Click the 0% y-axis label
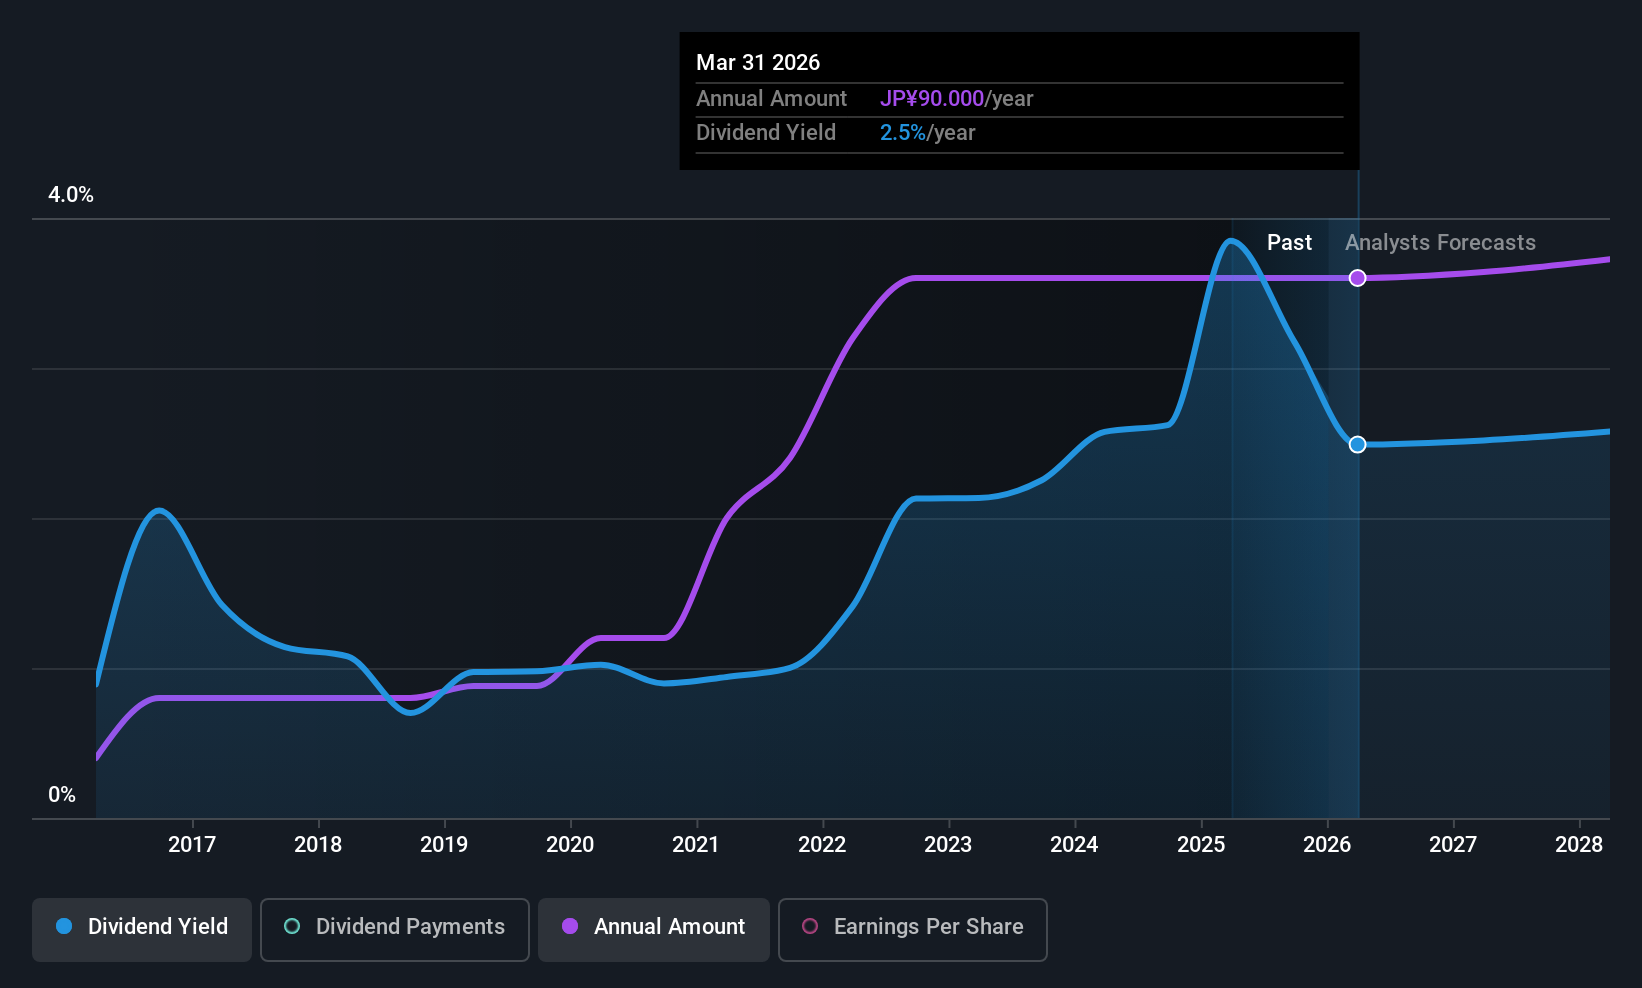The width and height of the screenshot is (1642, 988). coord(62,795)
